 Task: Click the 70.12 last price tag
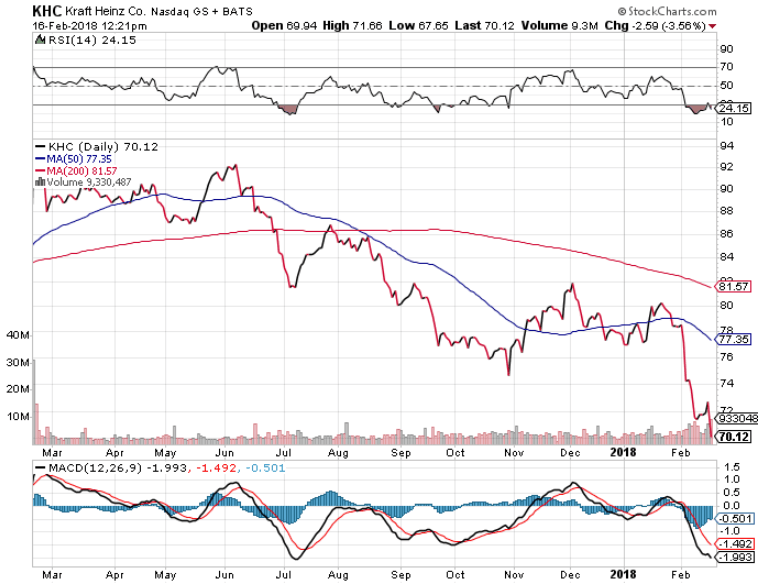[735, 436]
